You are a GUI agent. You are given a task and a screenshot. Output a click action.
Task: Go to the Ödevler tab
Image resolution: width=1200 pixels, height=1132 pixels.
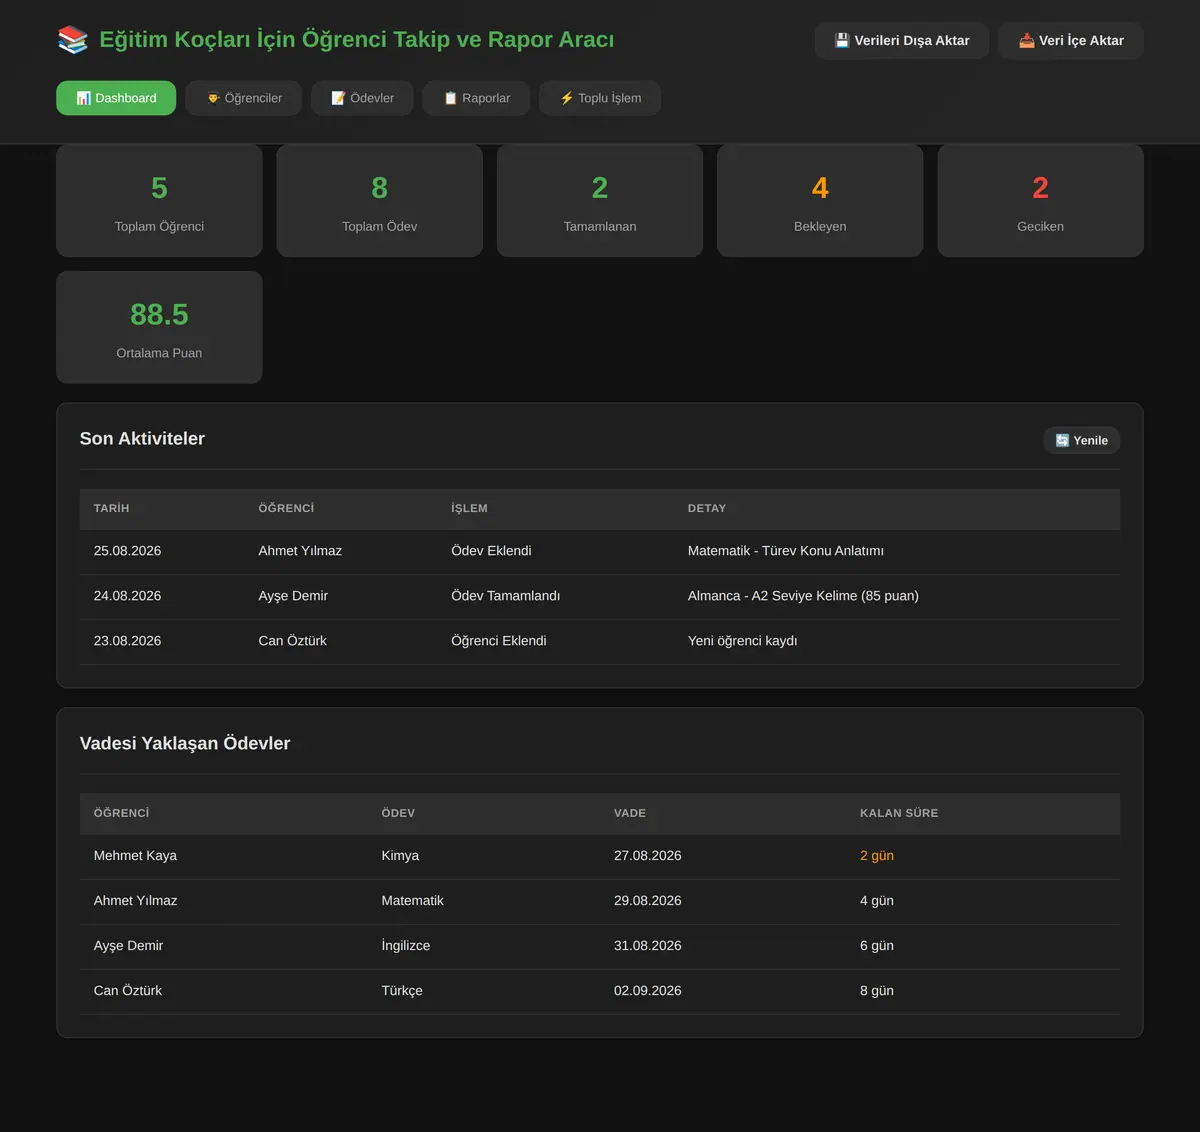pyautogui.click(x=362, y=98)
